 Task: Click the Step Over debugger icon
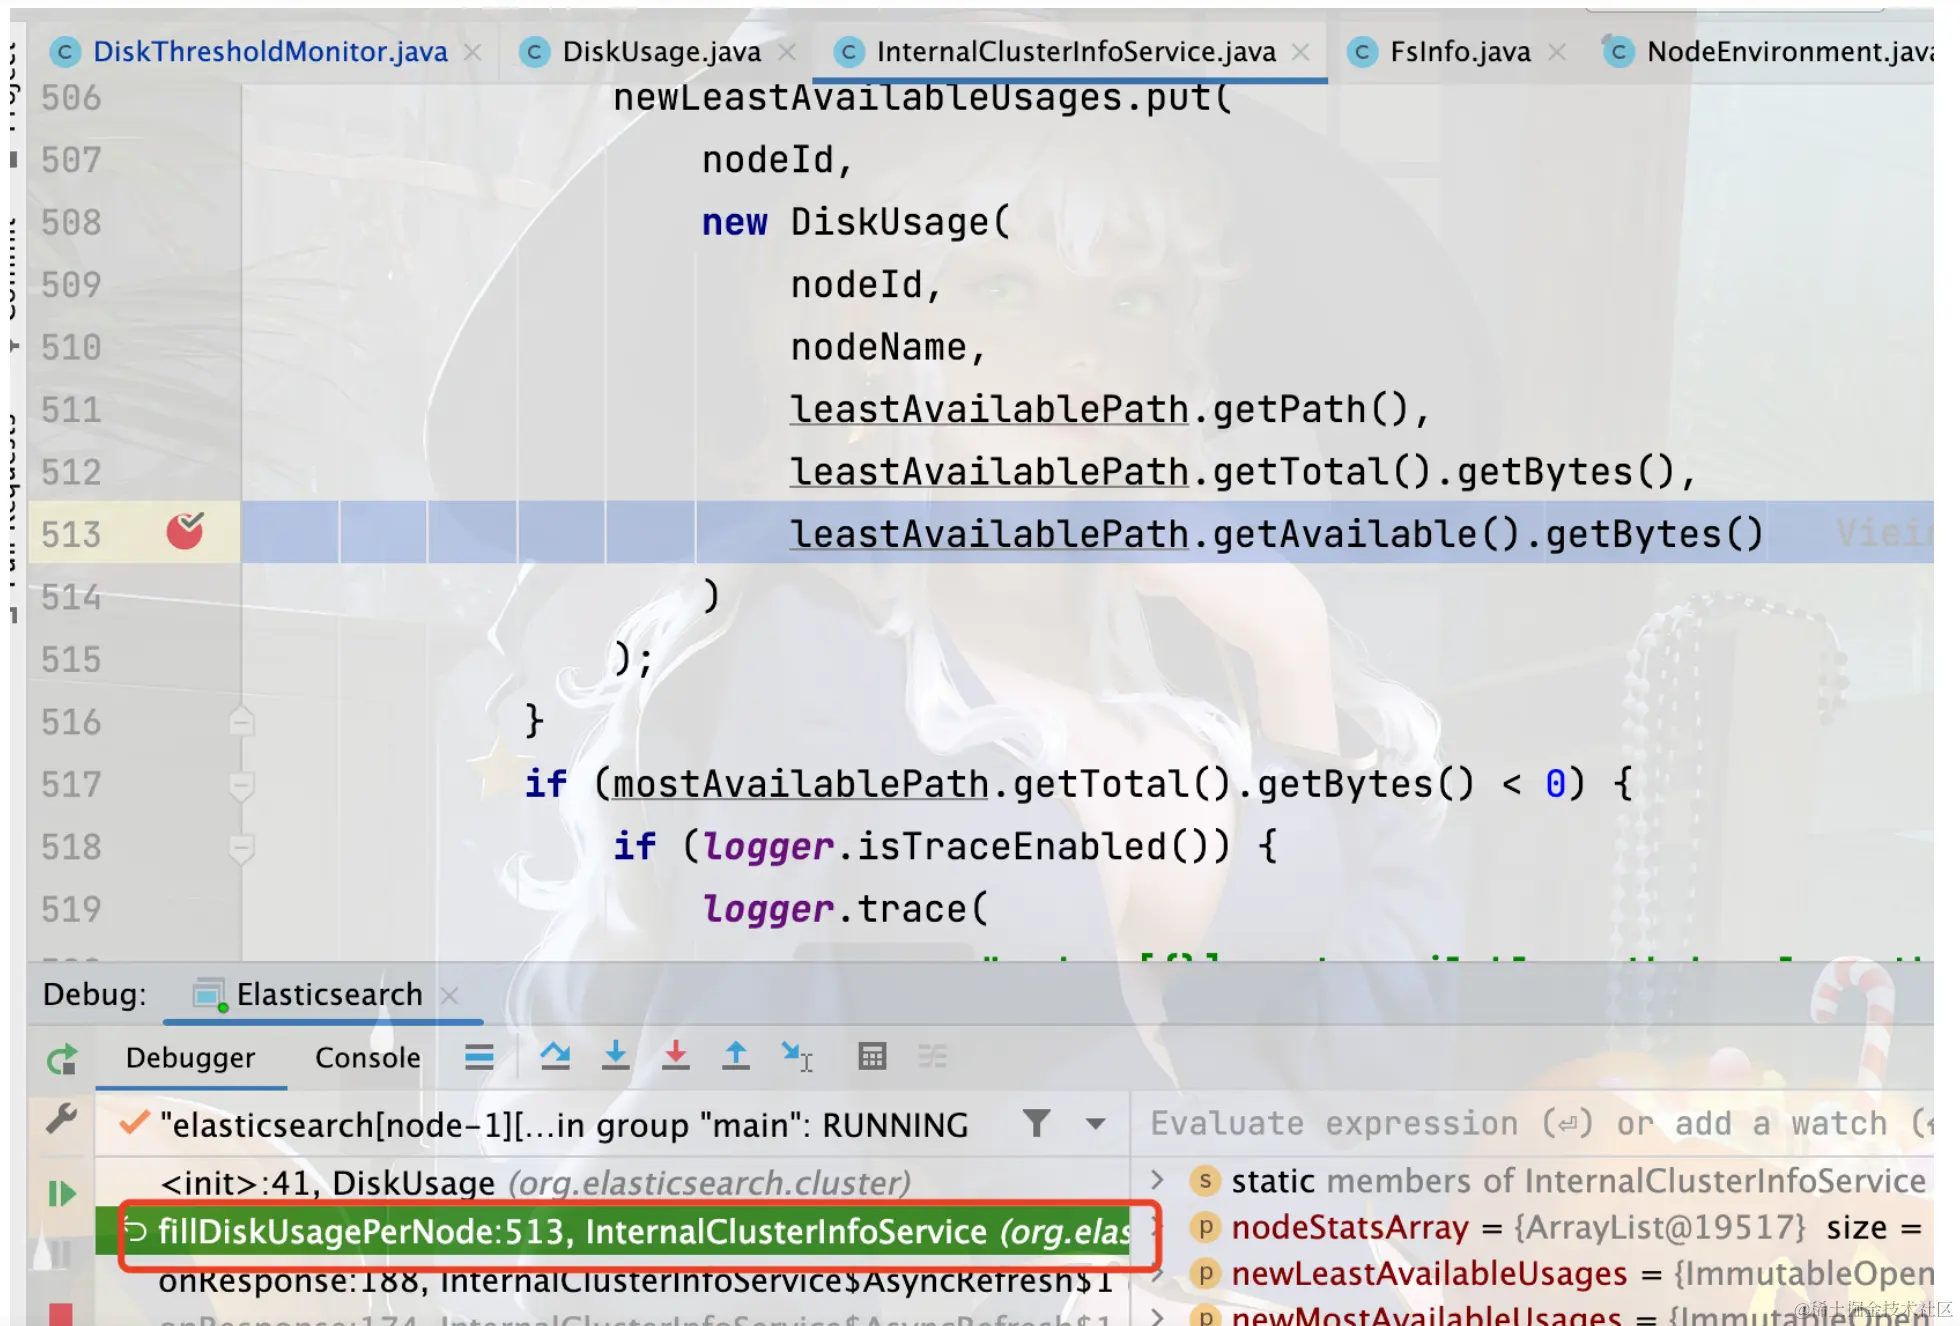[x=555, y=1056]
